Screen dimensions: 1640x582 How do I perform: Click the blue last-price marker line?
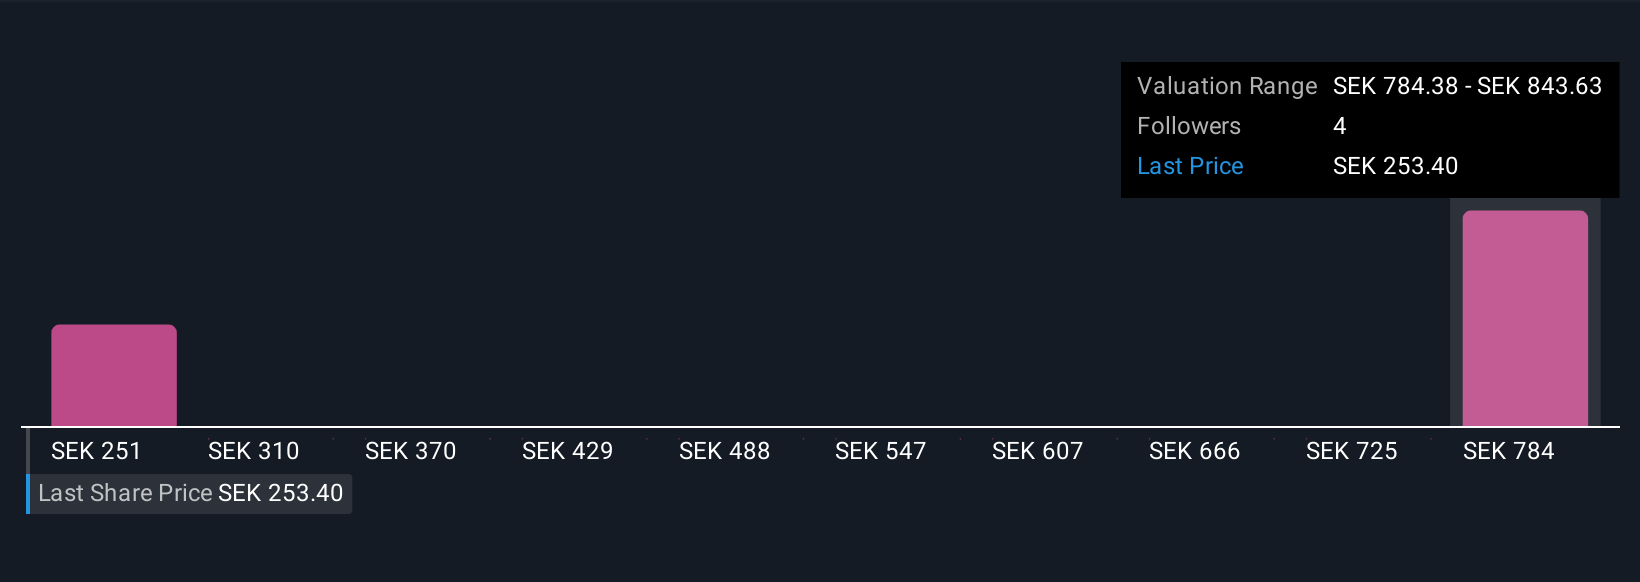[x=28, y=470]
